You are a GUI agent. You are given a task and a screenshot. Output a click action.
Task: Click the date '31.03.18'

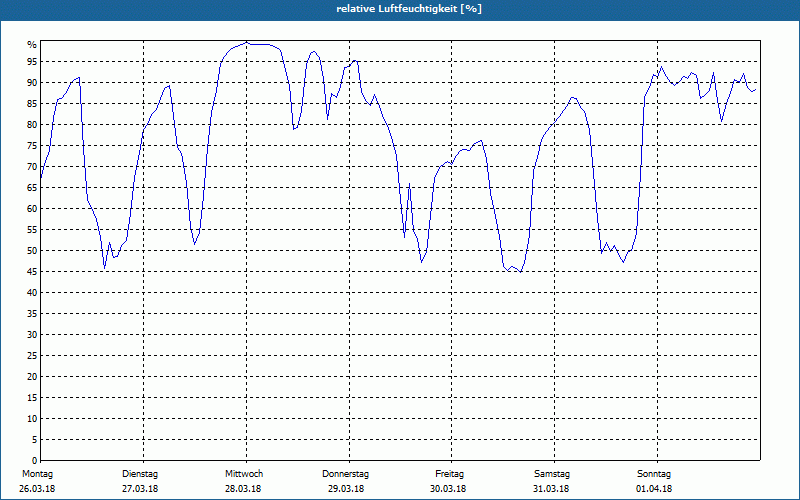point(551,489)
